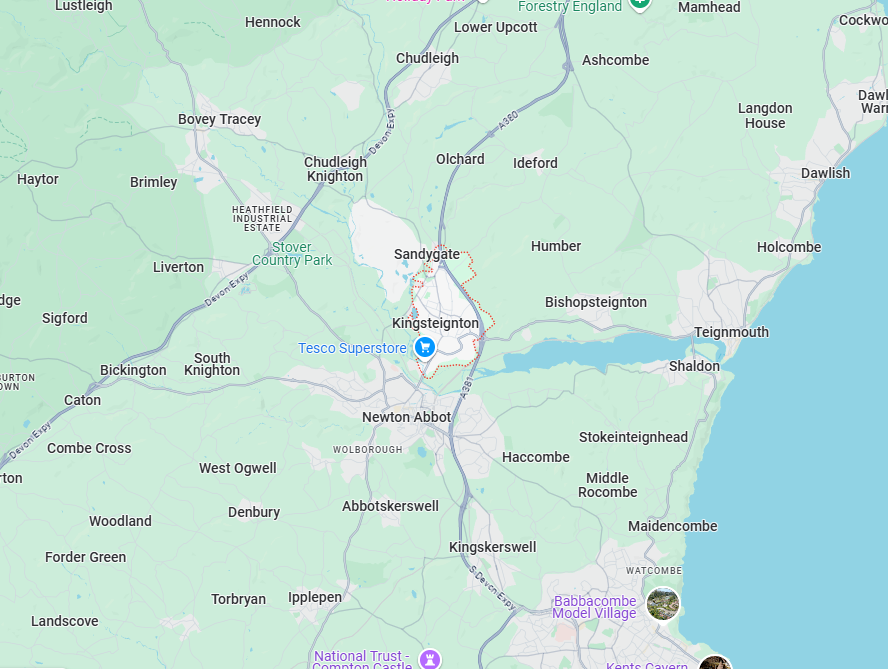Click the Tesco Superstore label
The height and width of the screenshot is (669, 888).
[x=352, y=348]
